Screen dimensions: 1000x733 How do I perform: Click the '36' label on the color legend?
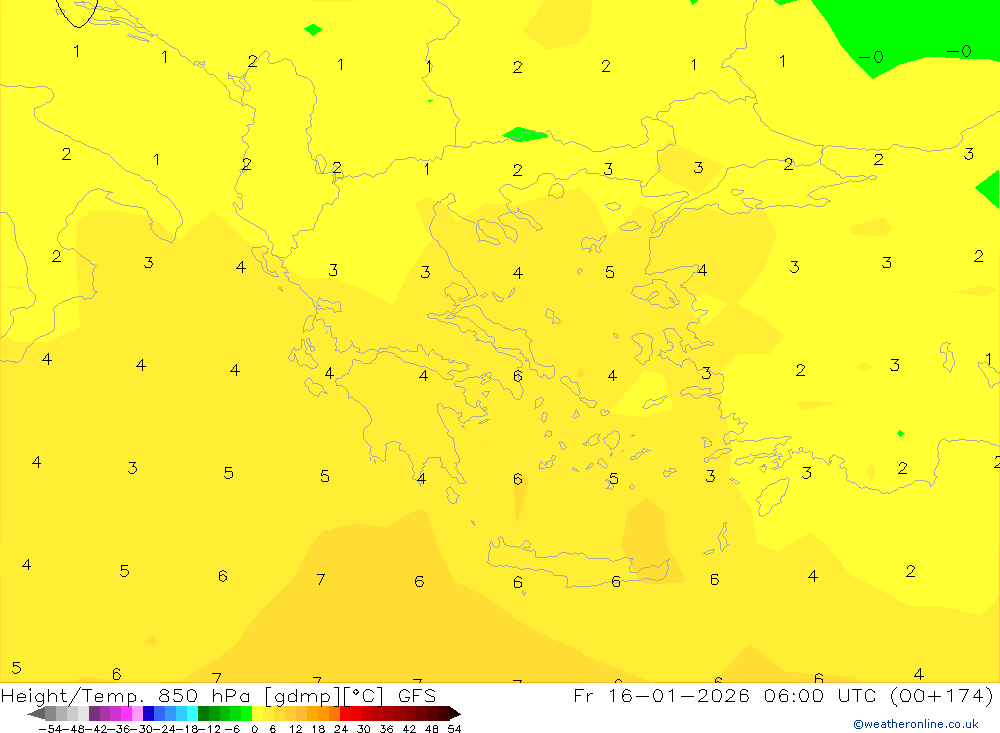tap(386, 729)
